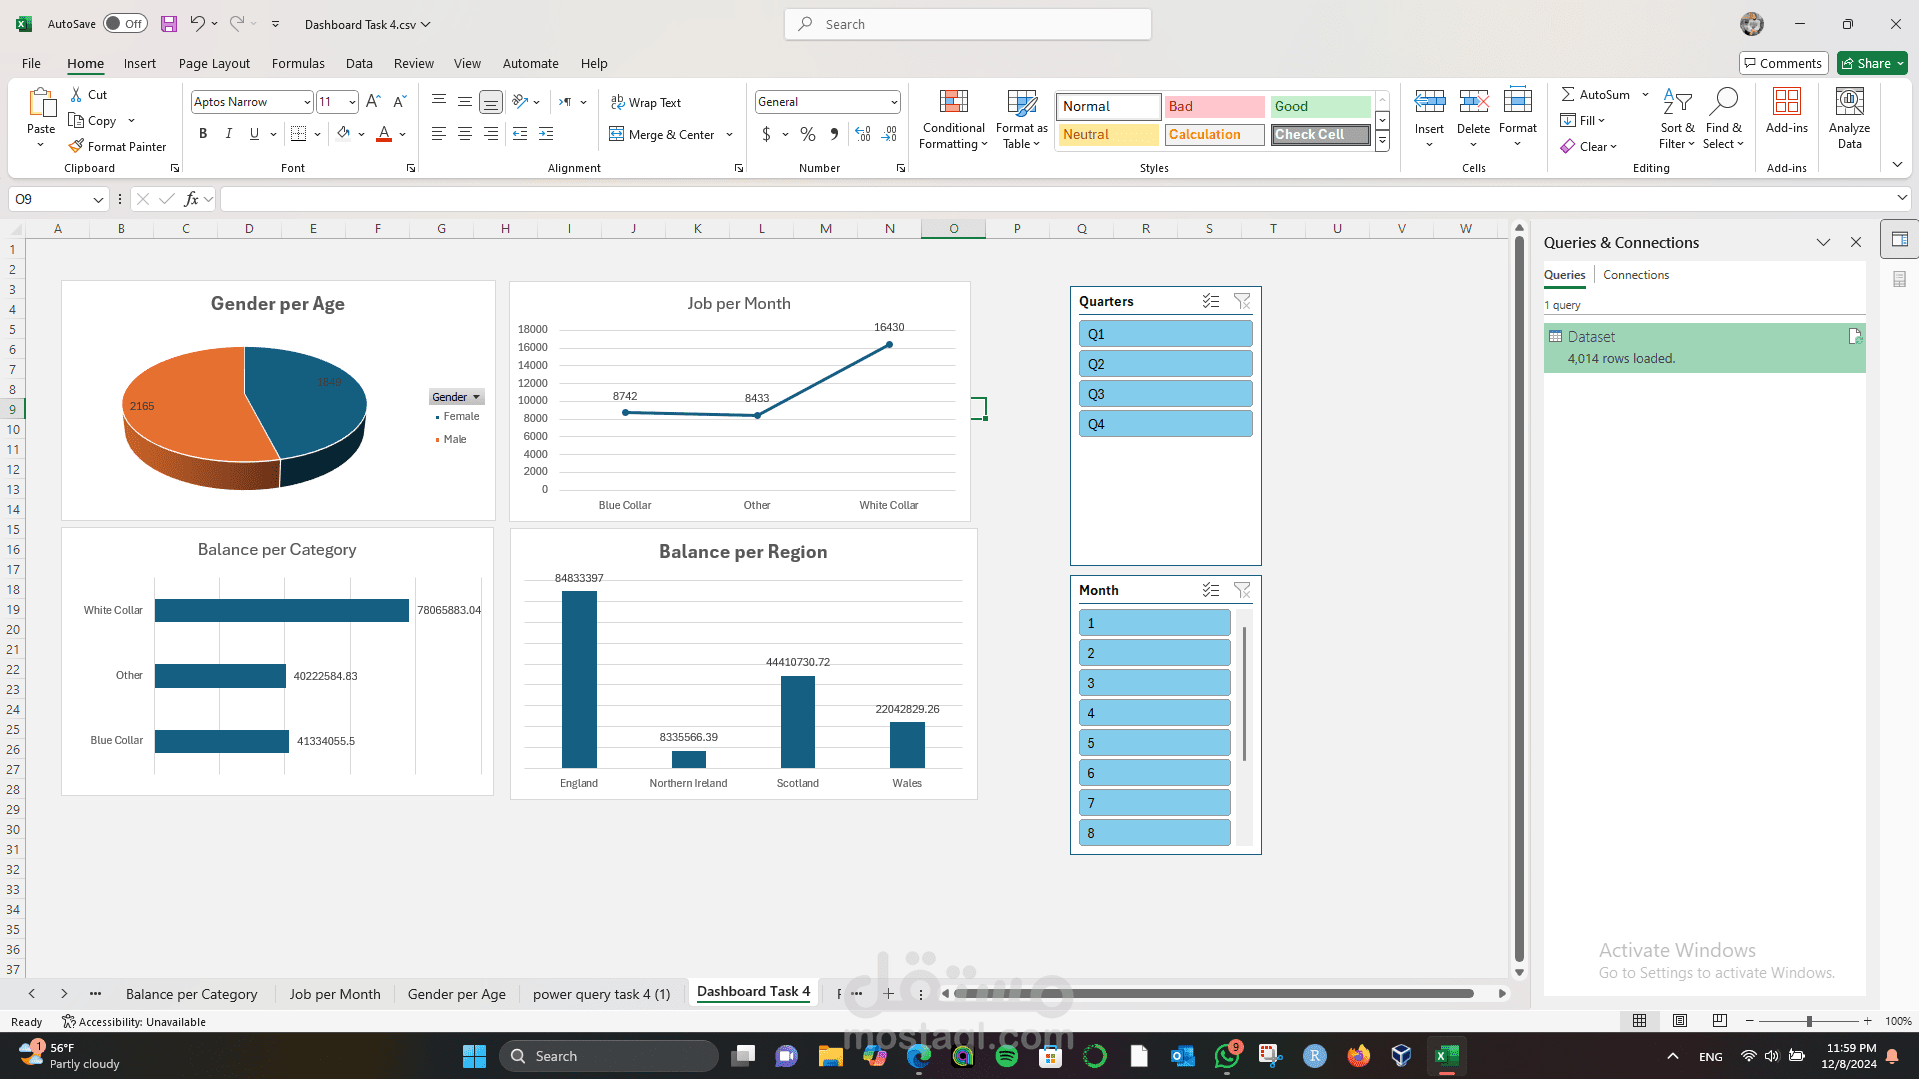Click the Comma Style icon
The image size is (1919, 1079).
click(834, 134)
